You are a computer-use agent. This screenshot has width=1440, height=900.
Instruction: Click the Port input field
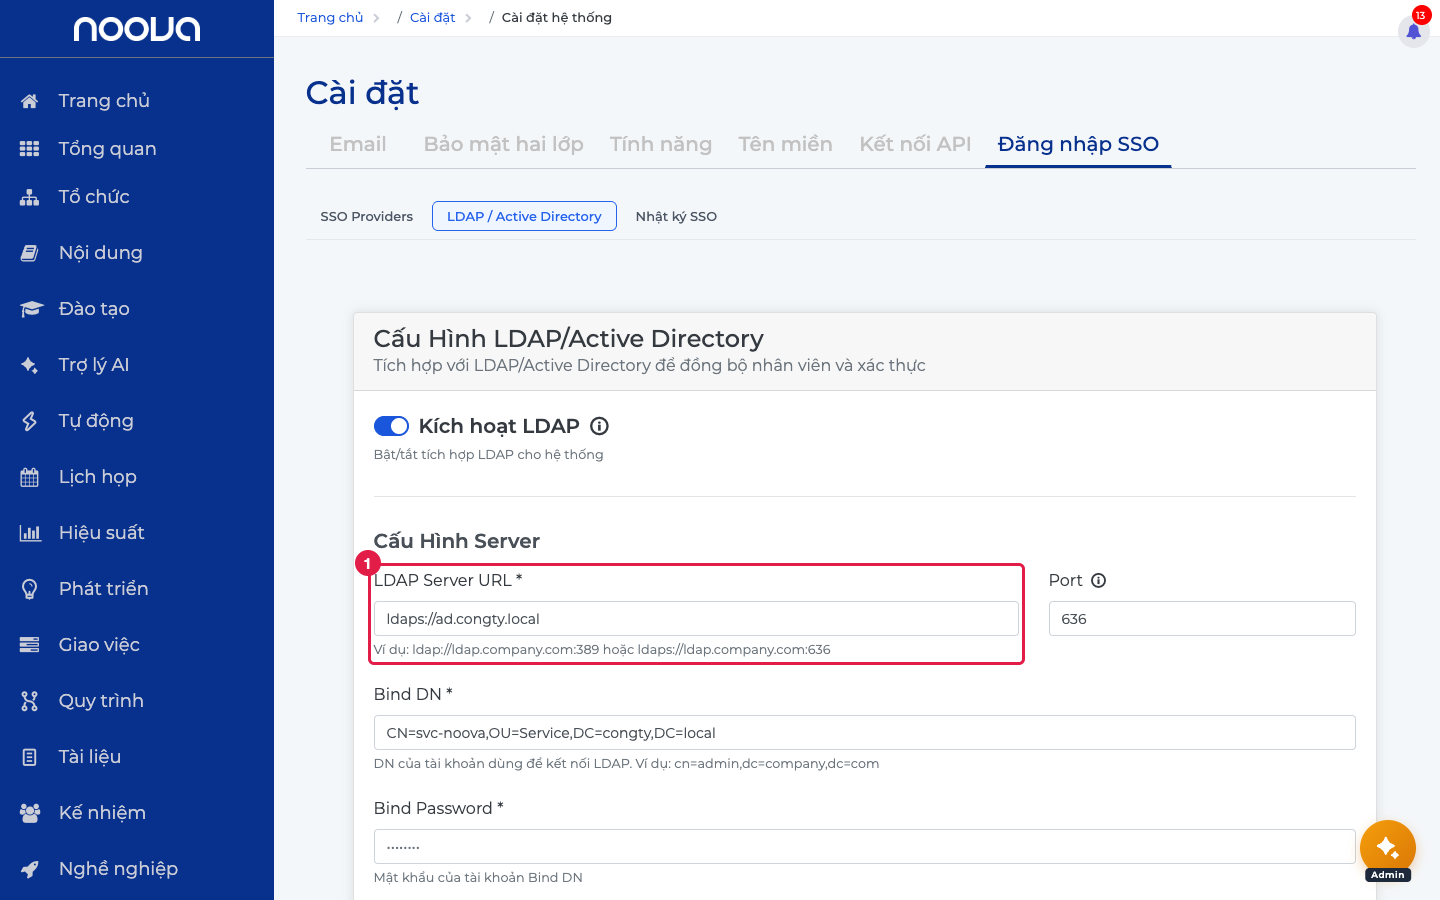point(1202,619)
